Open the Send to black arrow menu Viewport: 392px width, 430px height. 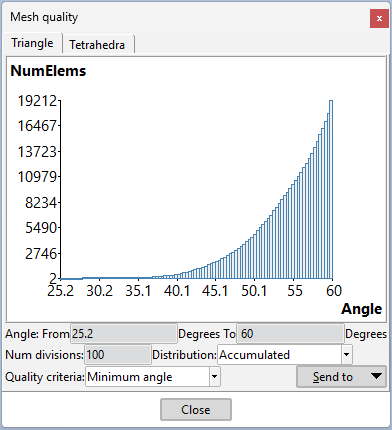pyautogui.click(x=376, y=376)
